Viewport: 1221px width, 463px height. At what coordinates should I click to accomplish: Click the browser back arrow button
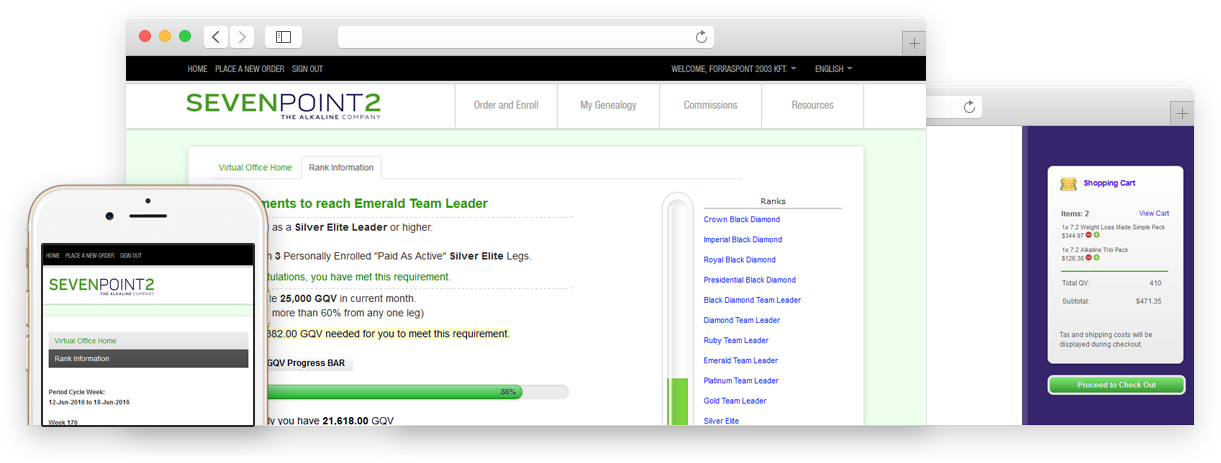tap(216, 37)
